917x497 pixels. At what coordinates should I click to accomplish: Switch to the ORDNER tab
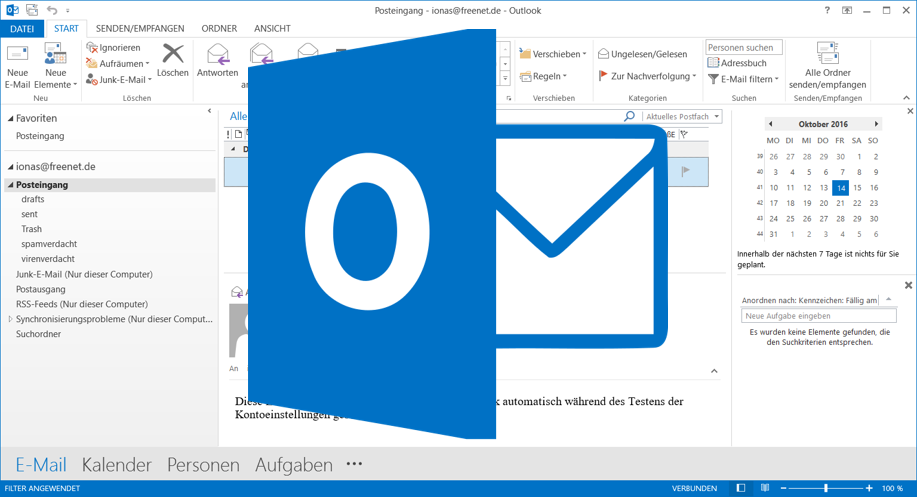(x=219, y=28)
